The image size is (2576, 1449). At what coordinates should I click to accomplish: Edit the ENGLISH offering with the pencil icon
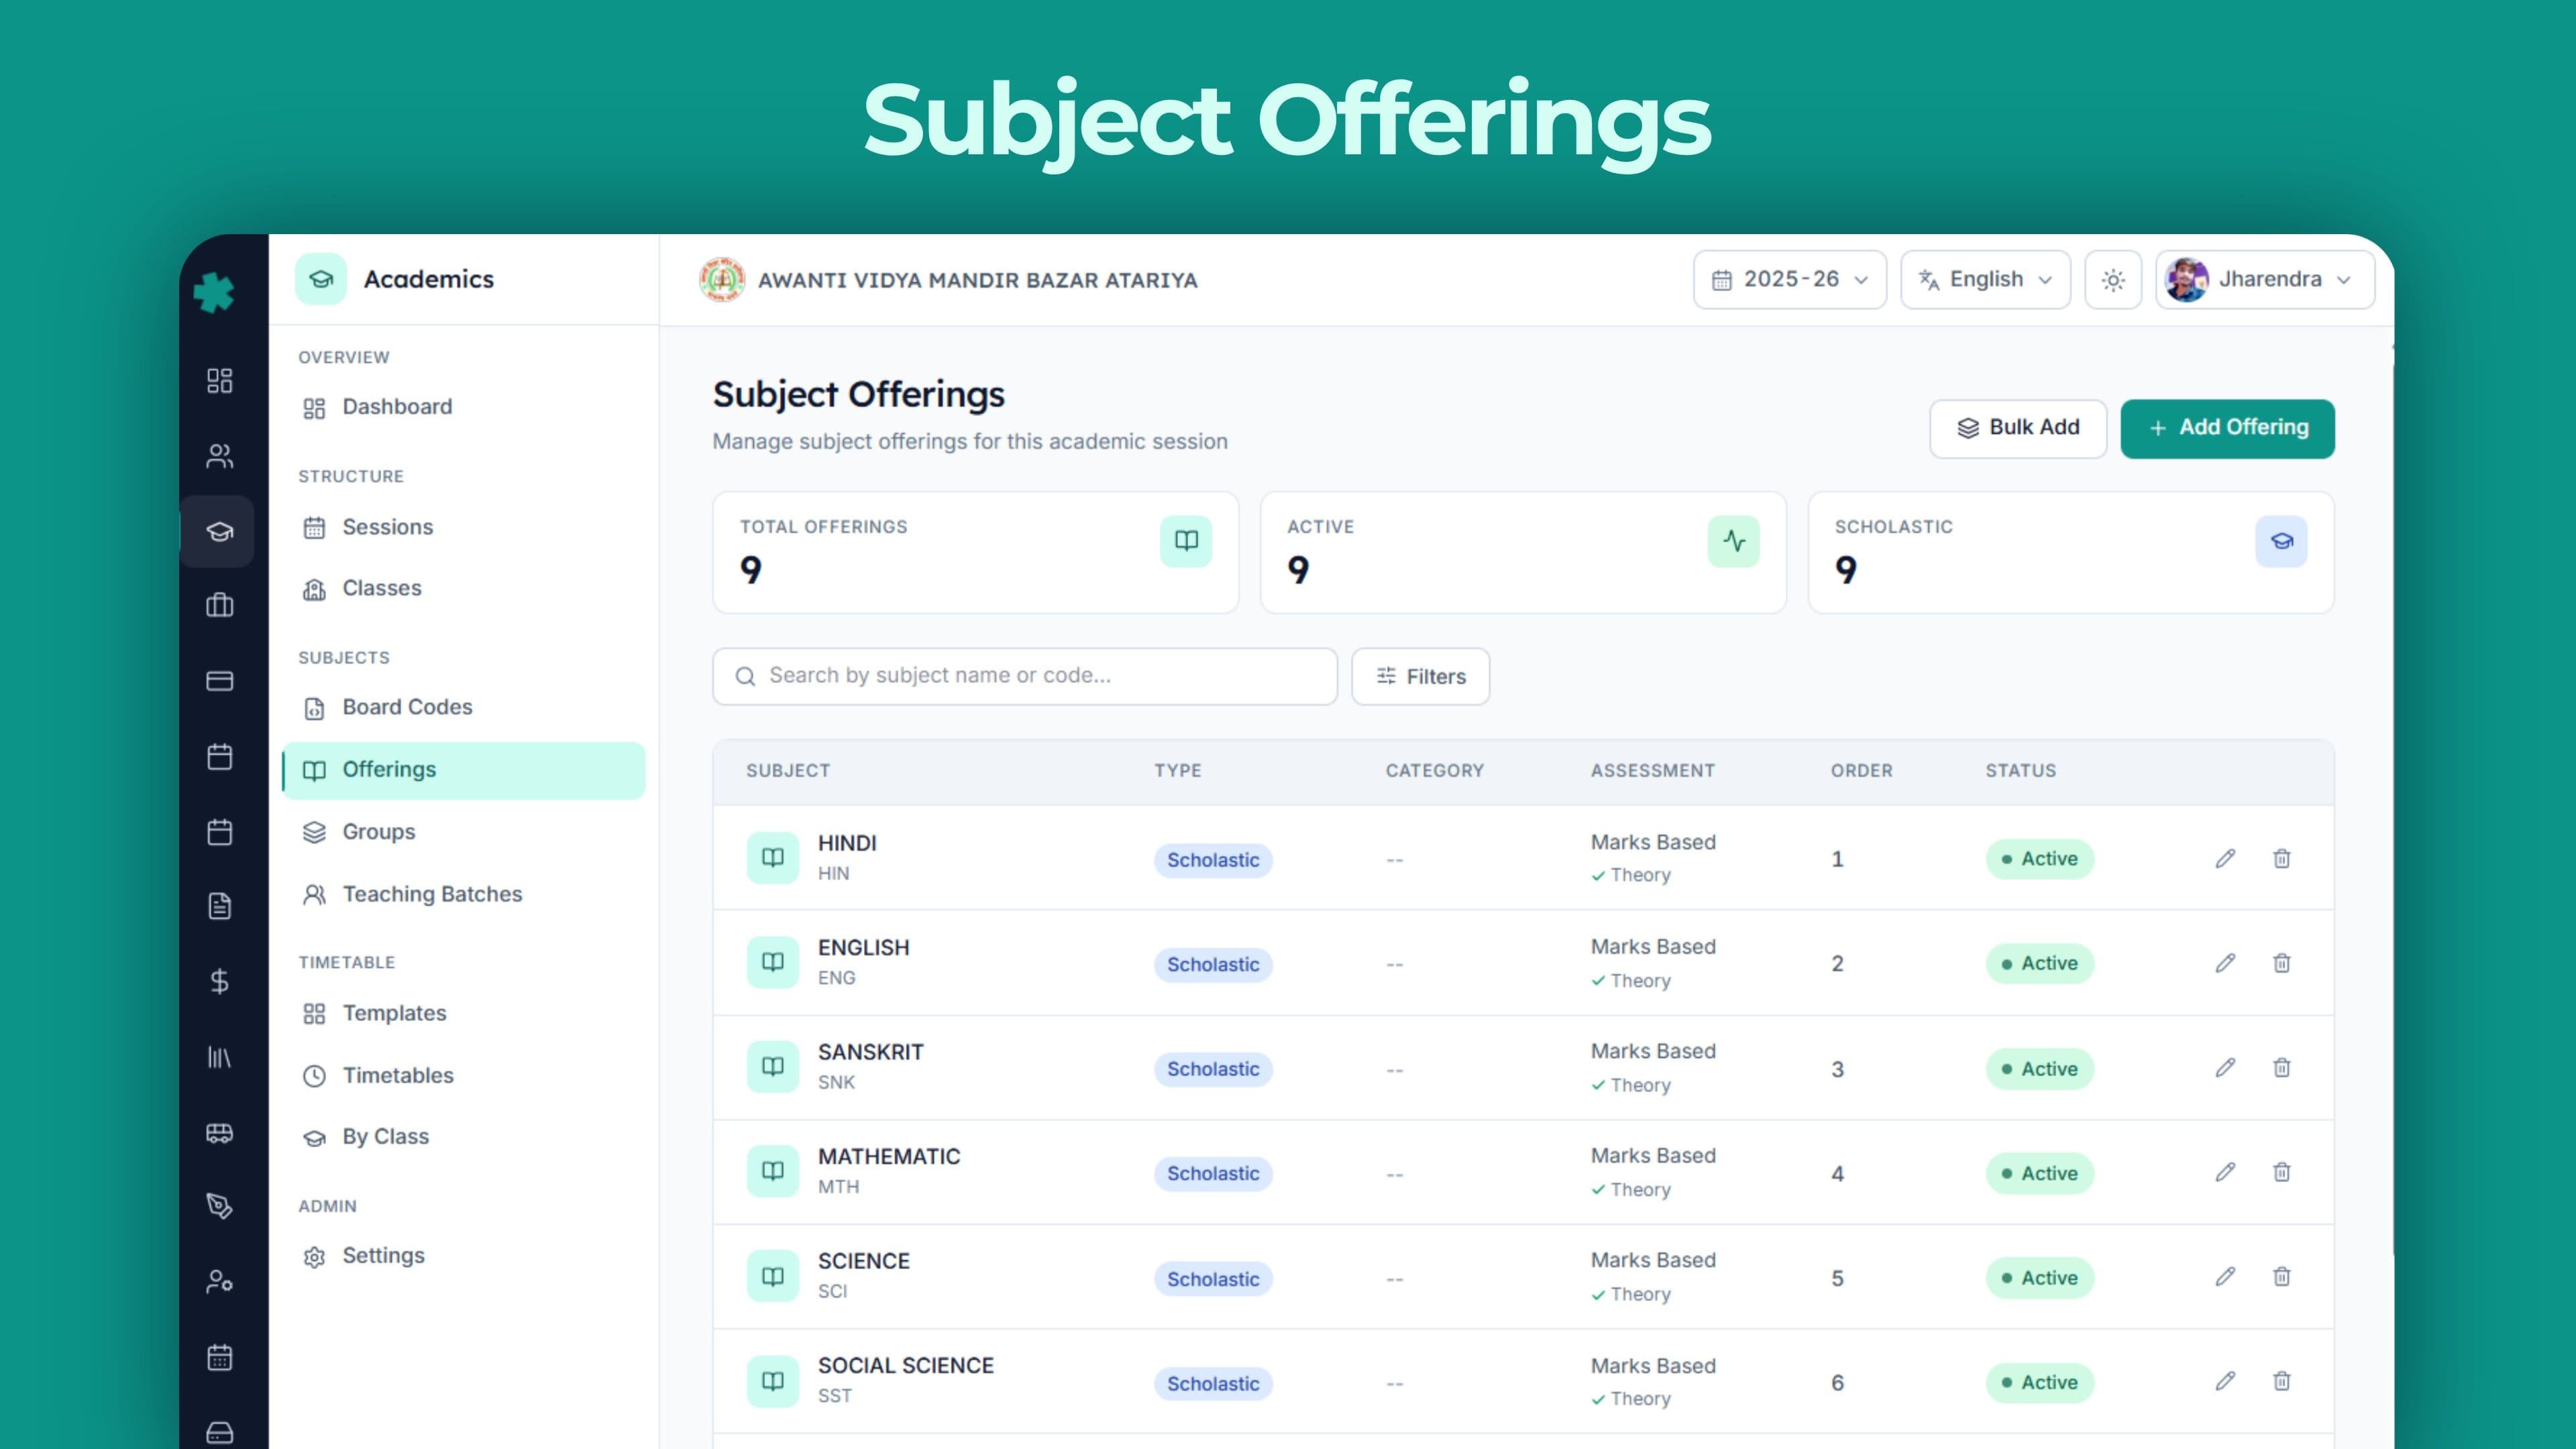[2225, 963]
